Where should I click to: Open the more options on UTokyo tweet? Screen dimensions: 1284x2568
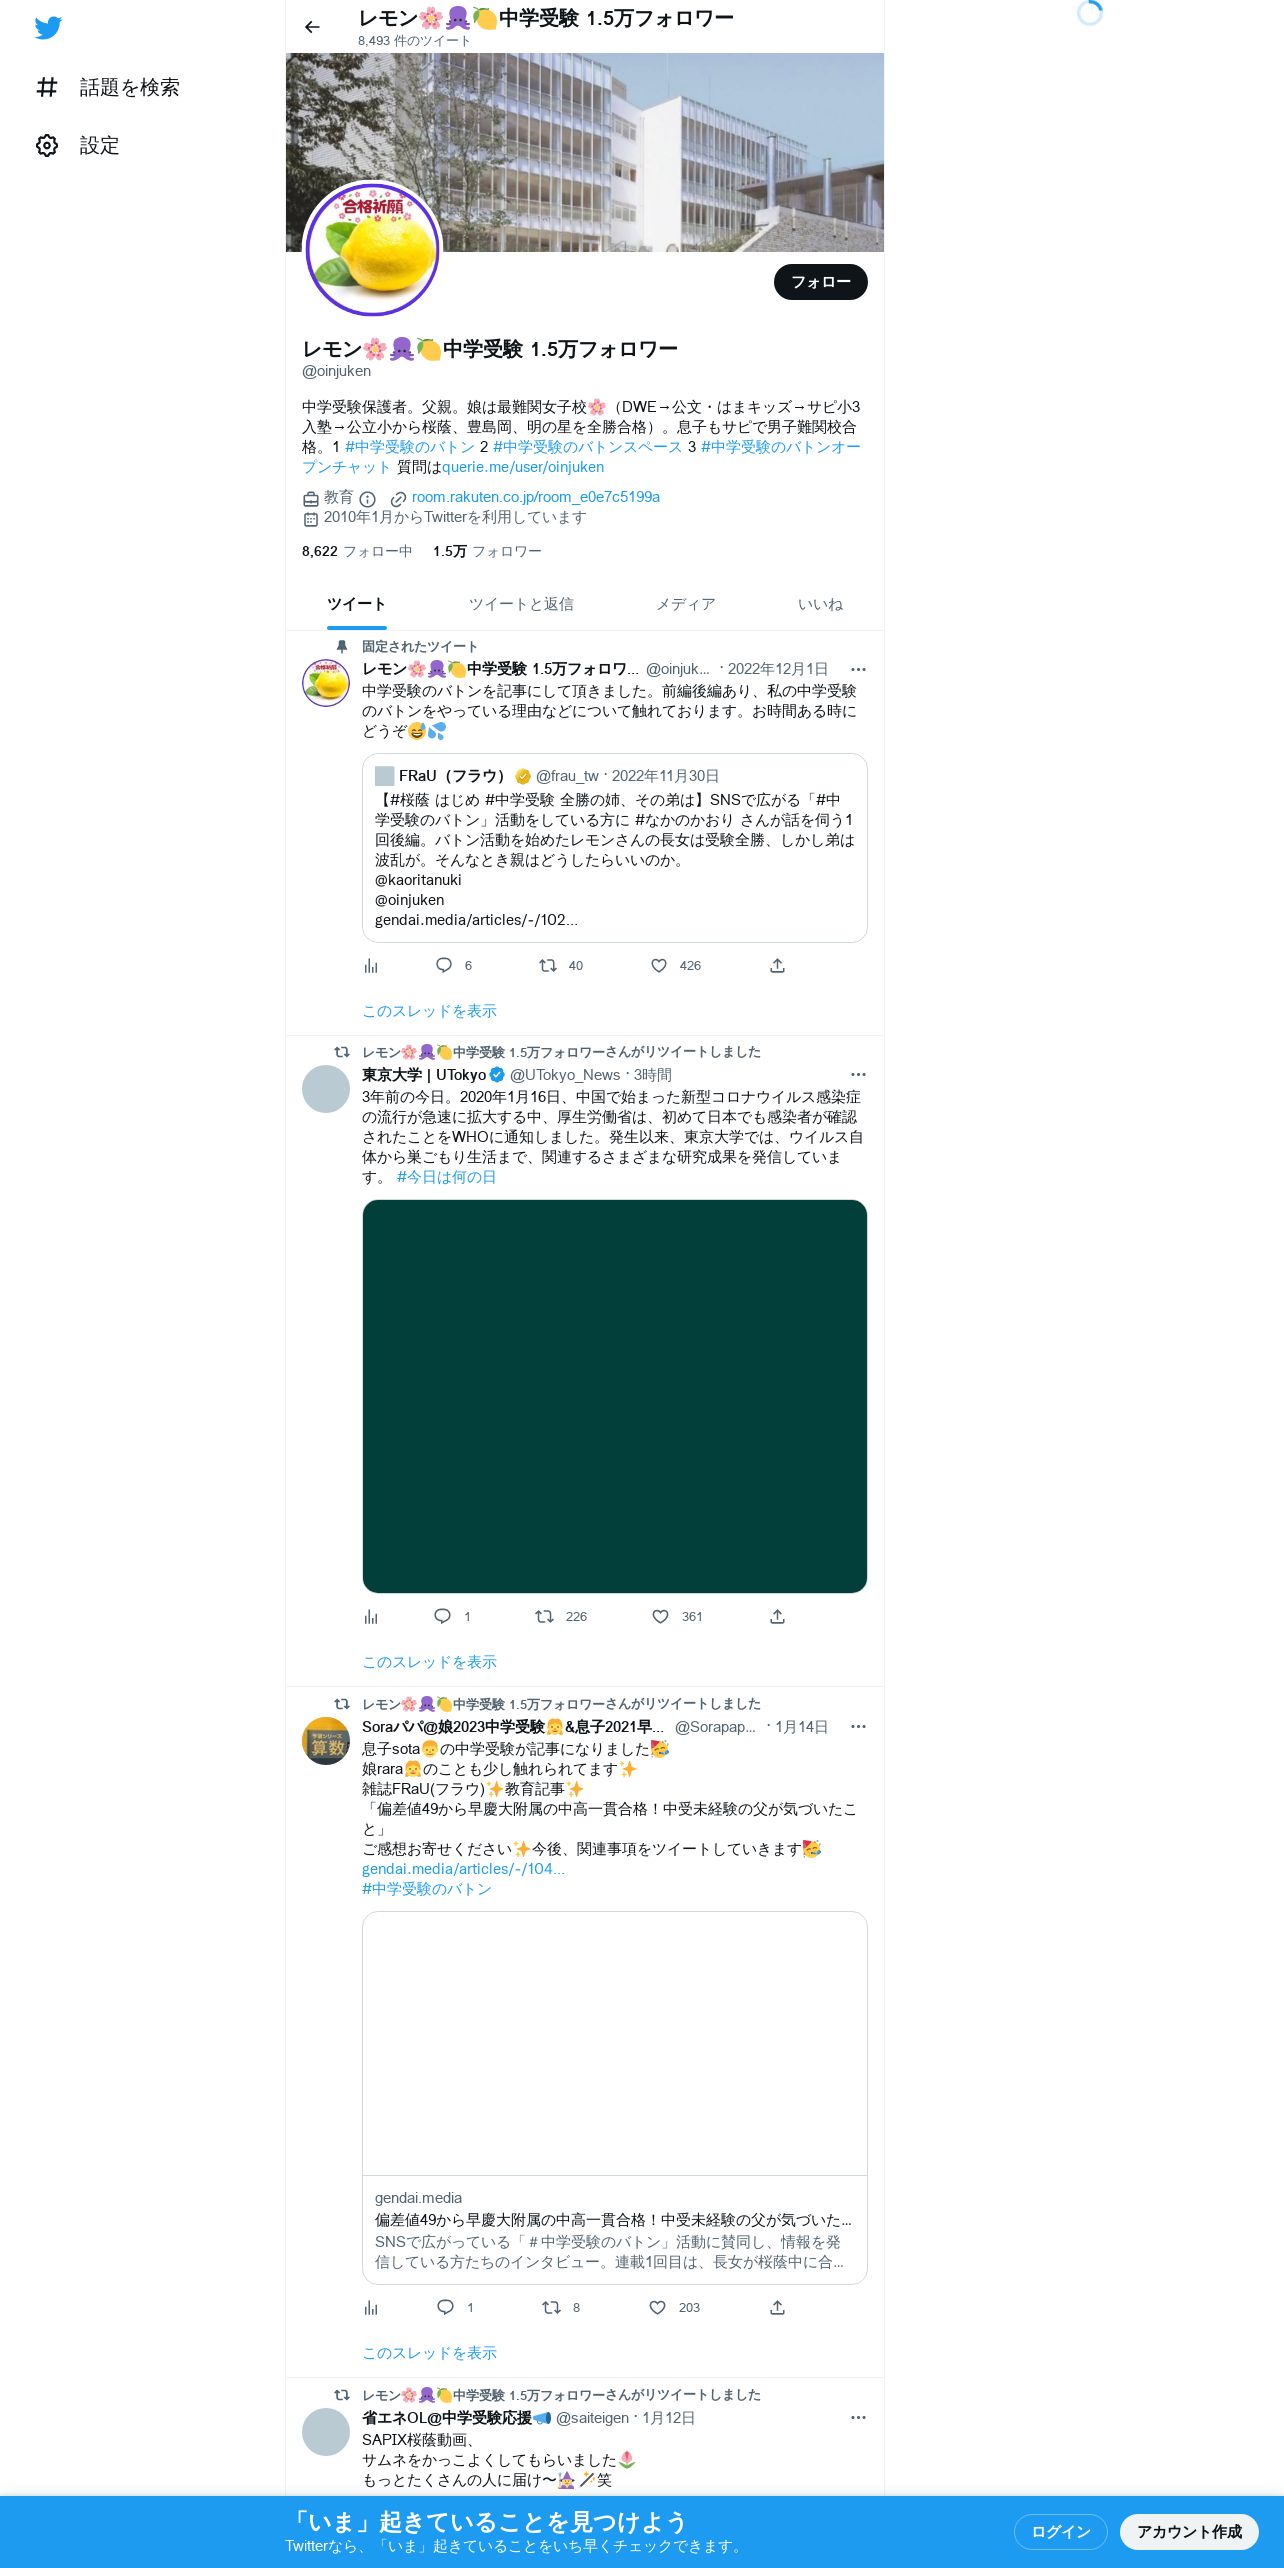click(858, 1075)
